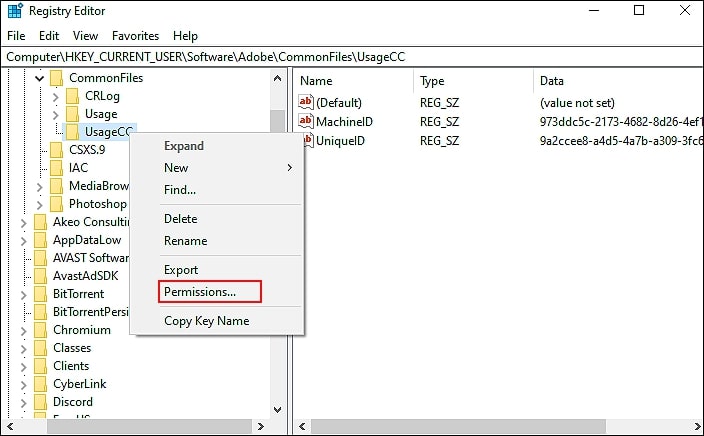Image resolution: width=704 pixels, height=436 pixels.
Task: Collapse the CommonFiles tree node
Action: coord(40,79)
